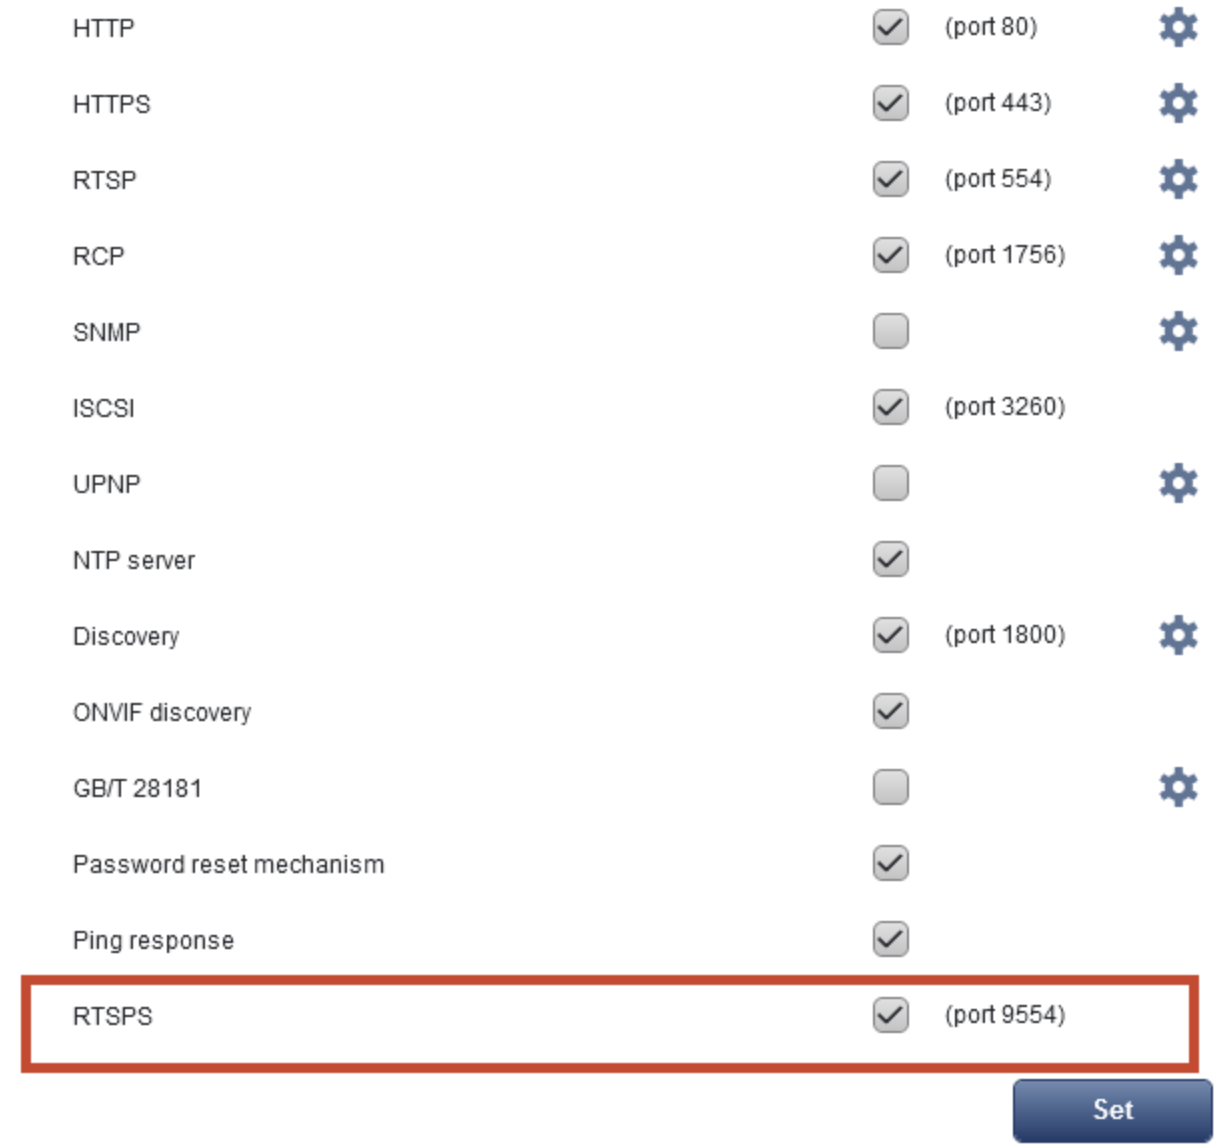Open SNMP configuration gear

pos(1178,330)
